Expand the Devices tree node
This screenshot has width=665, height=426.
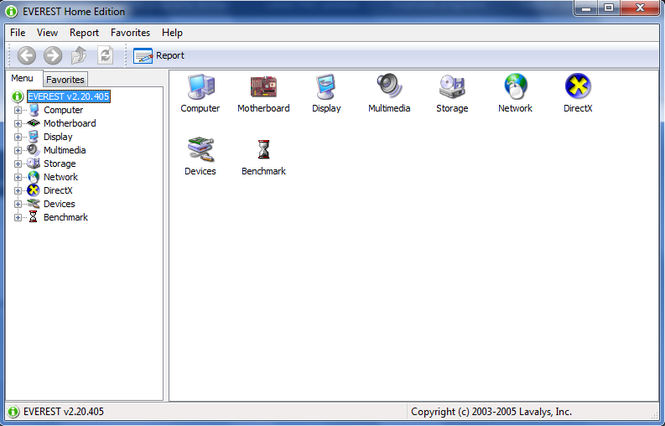point(18,204)
